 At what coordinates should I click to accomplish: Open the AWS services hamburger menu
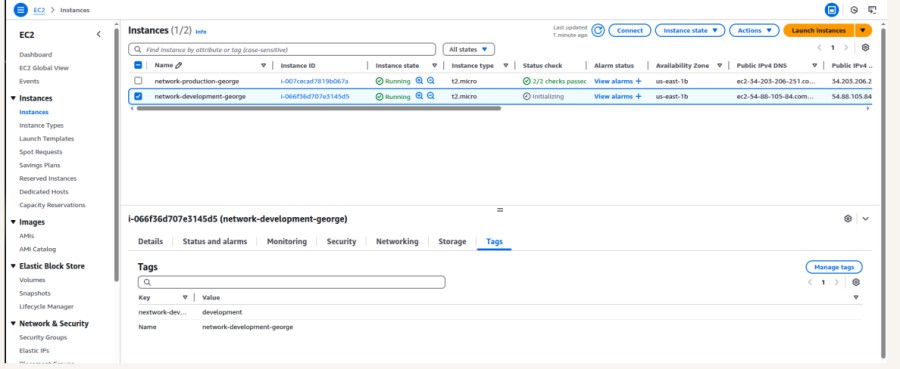20,10
